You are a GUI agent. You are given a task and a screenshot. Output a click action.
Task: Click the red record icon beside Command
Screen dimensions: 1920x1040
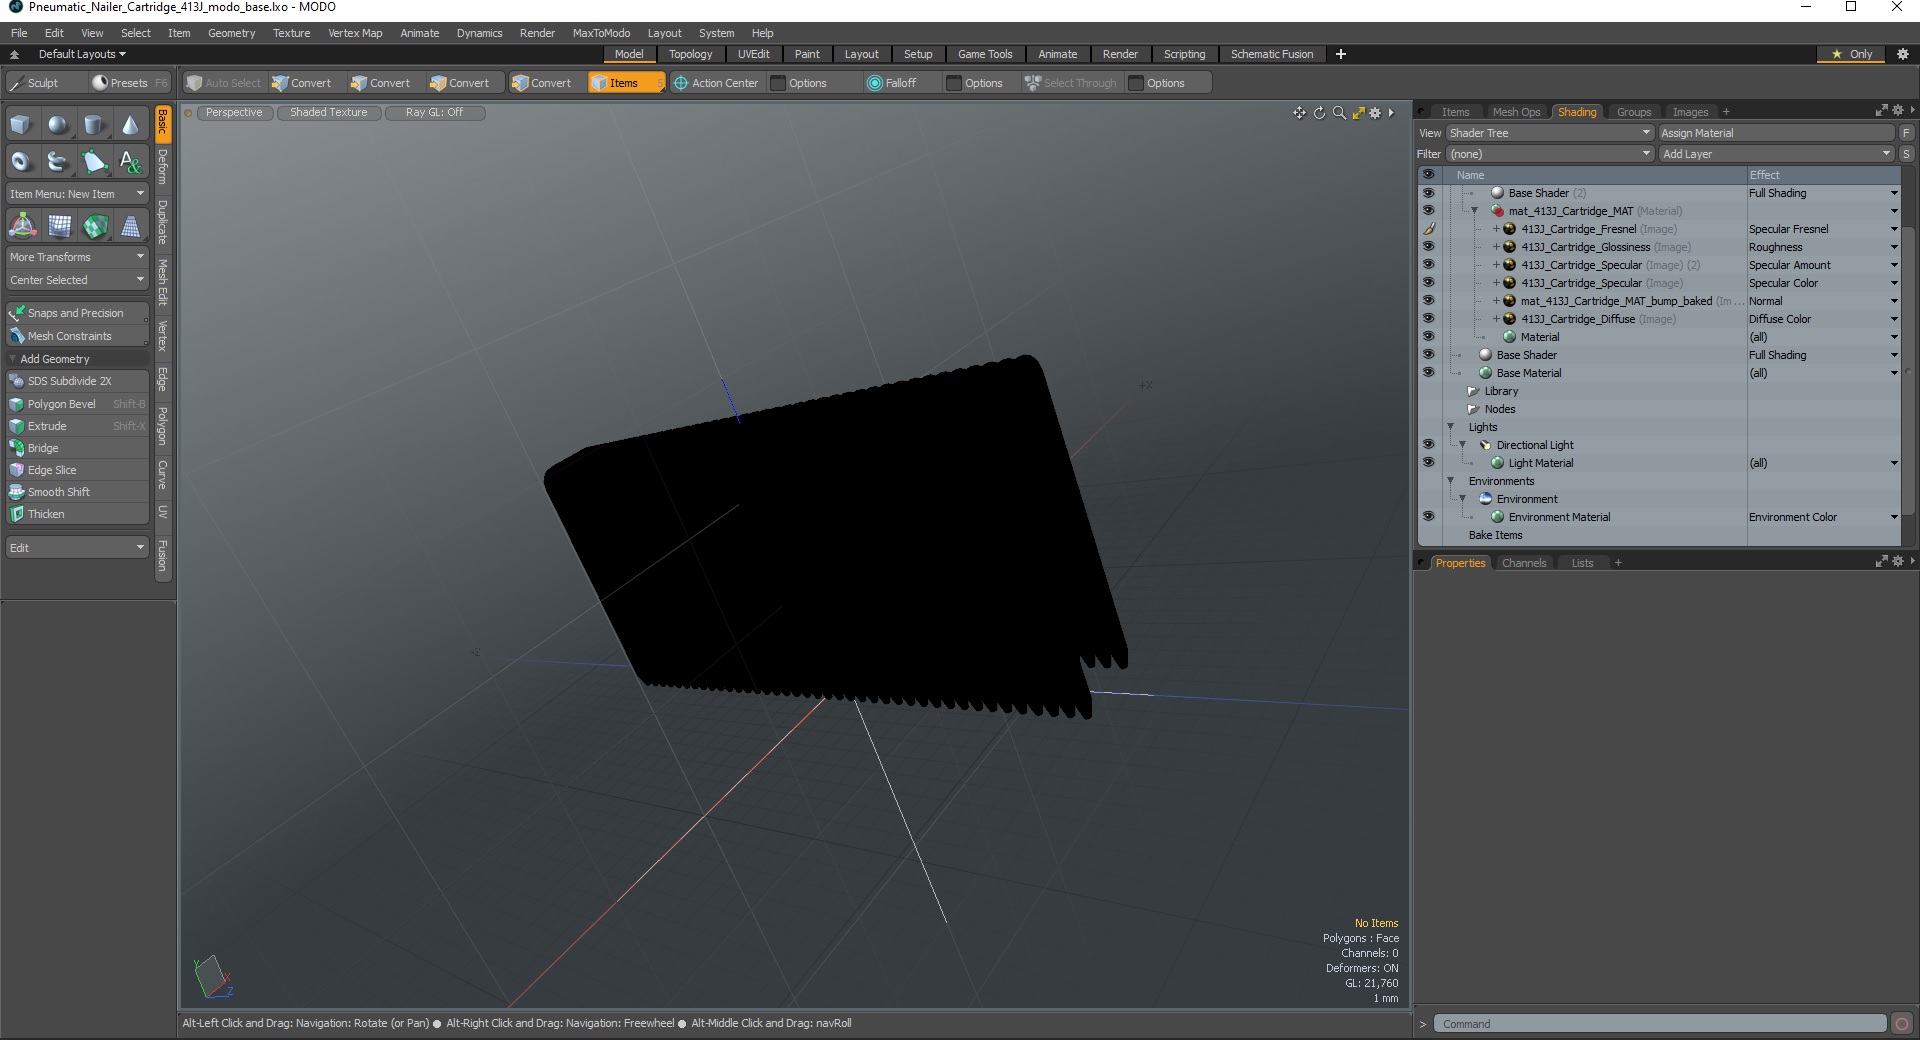click(1902, 1023)
